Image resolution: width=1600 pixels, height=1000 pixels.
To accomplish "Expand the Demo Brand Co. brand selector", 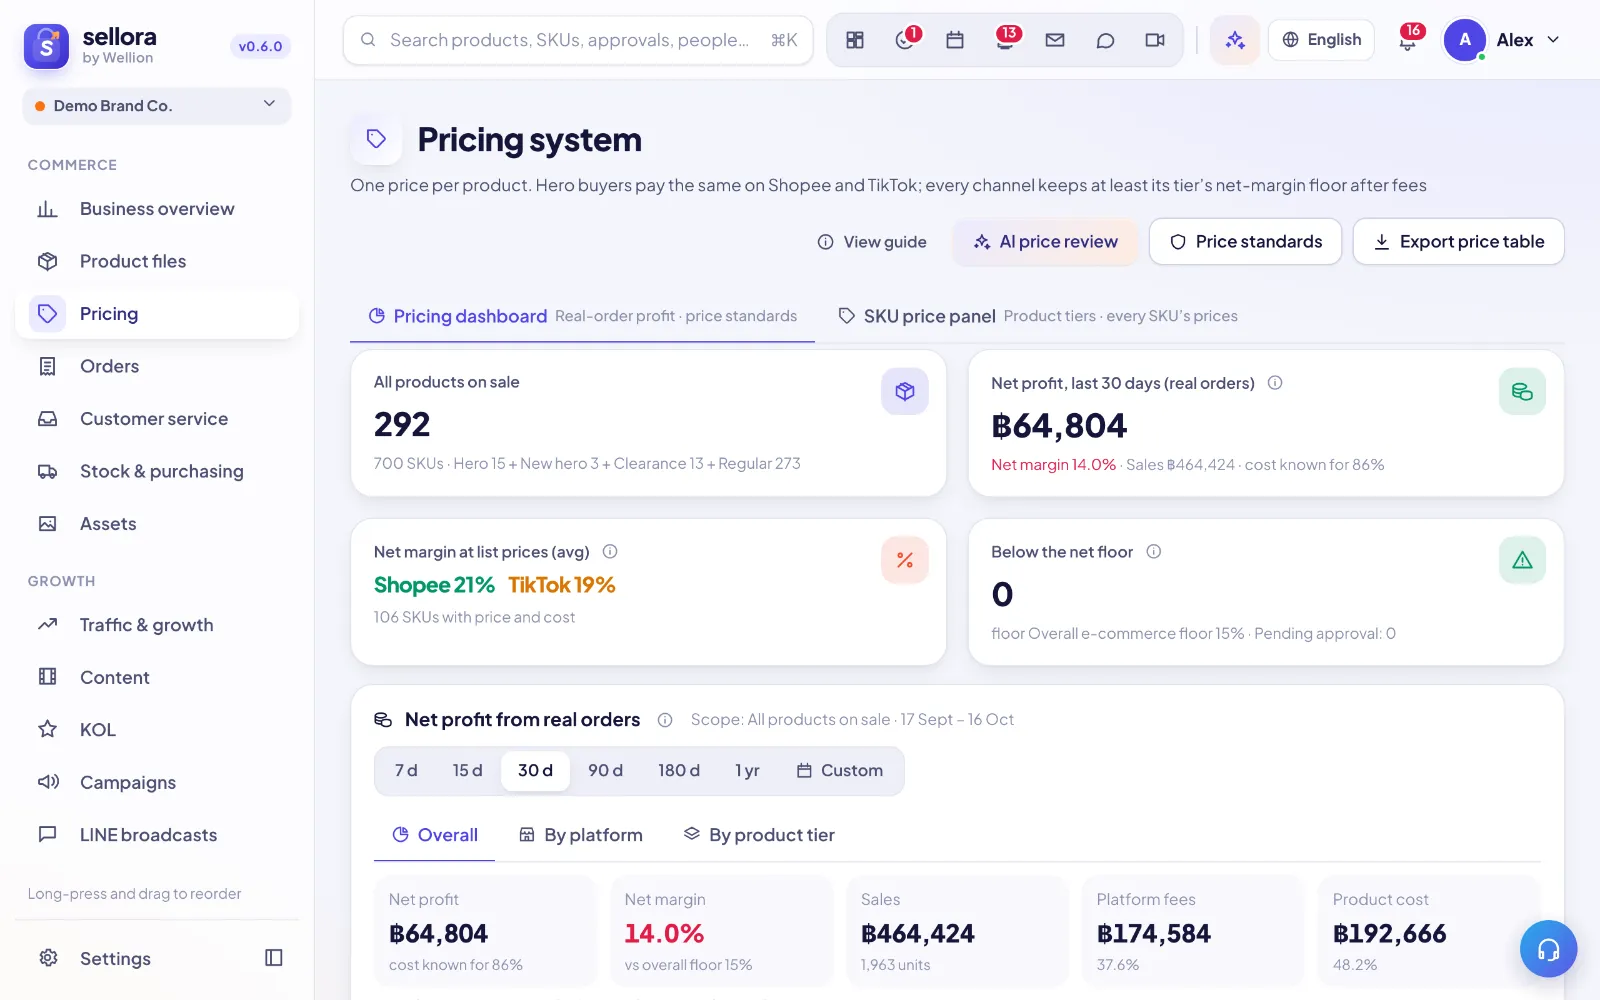I will click(157, 106).
